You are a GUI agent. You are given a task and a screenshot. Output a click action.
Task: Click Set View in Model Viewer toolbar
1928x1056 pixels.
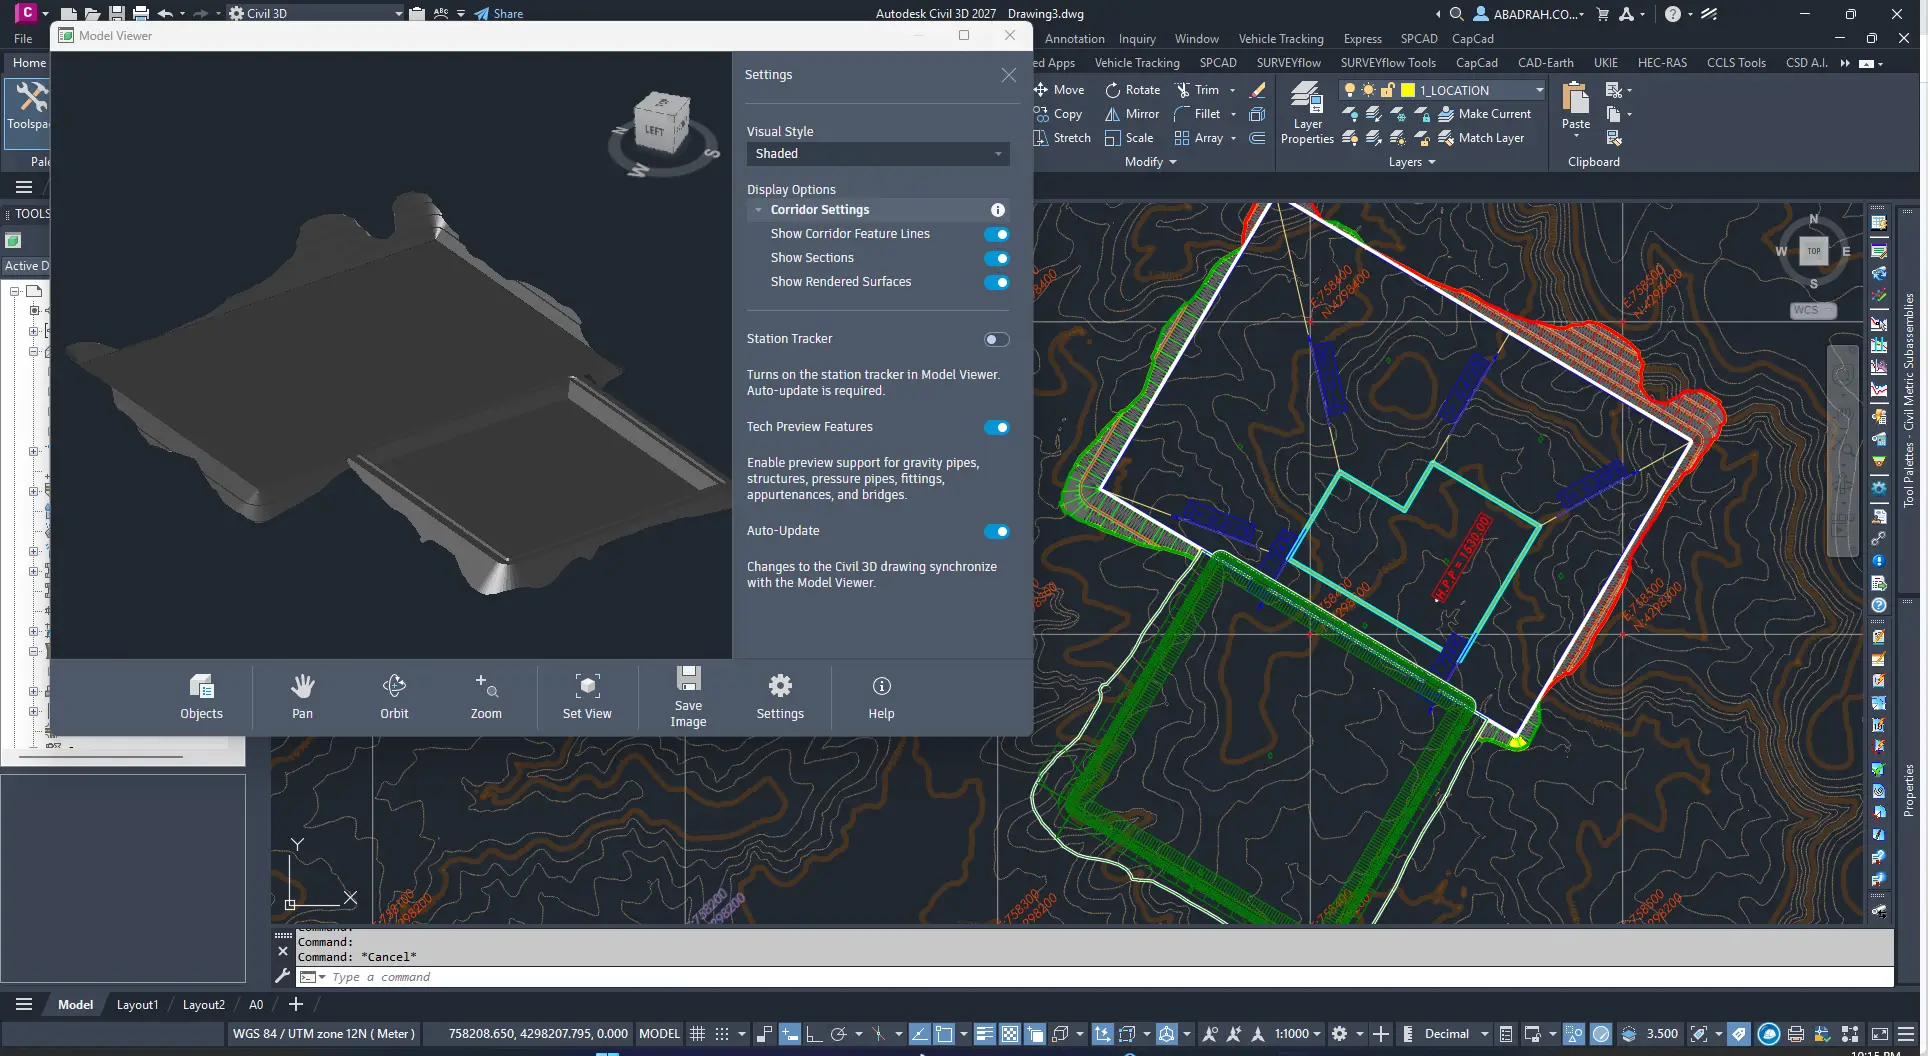coord(587,696)
